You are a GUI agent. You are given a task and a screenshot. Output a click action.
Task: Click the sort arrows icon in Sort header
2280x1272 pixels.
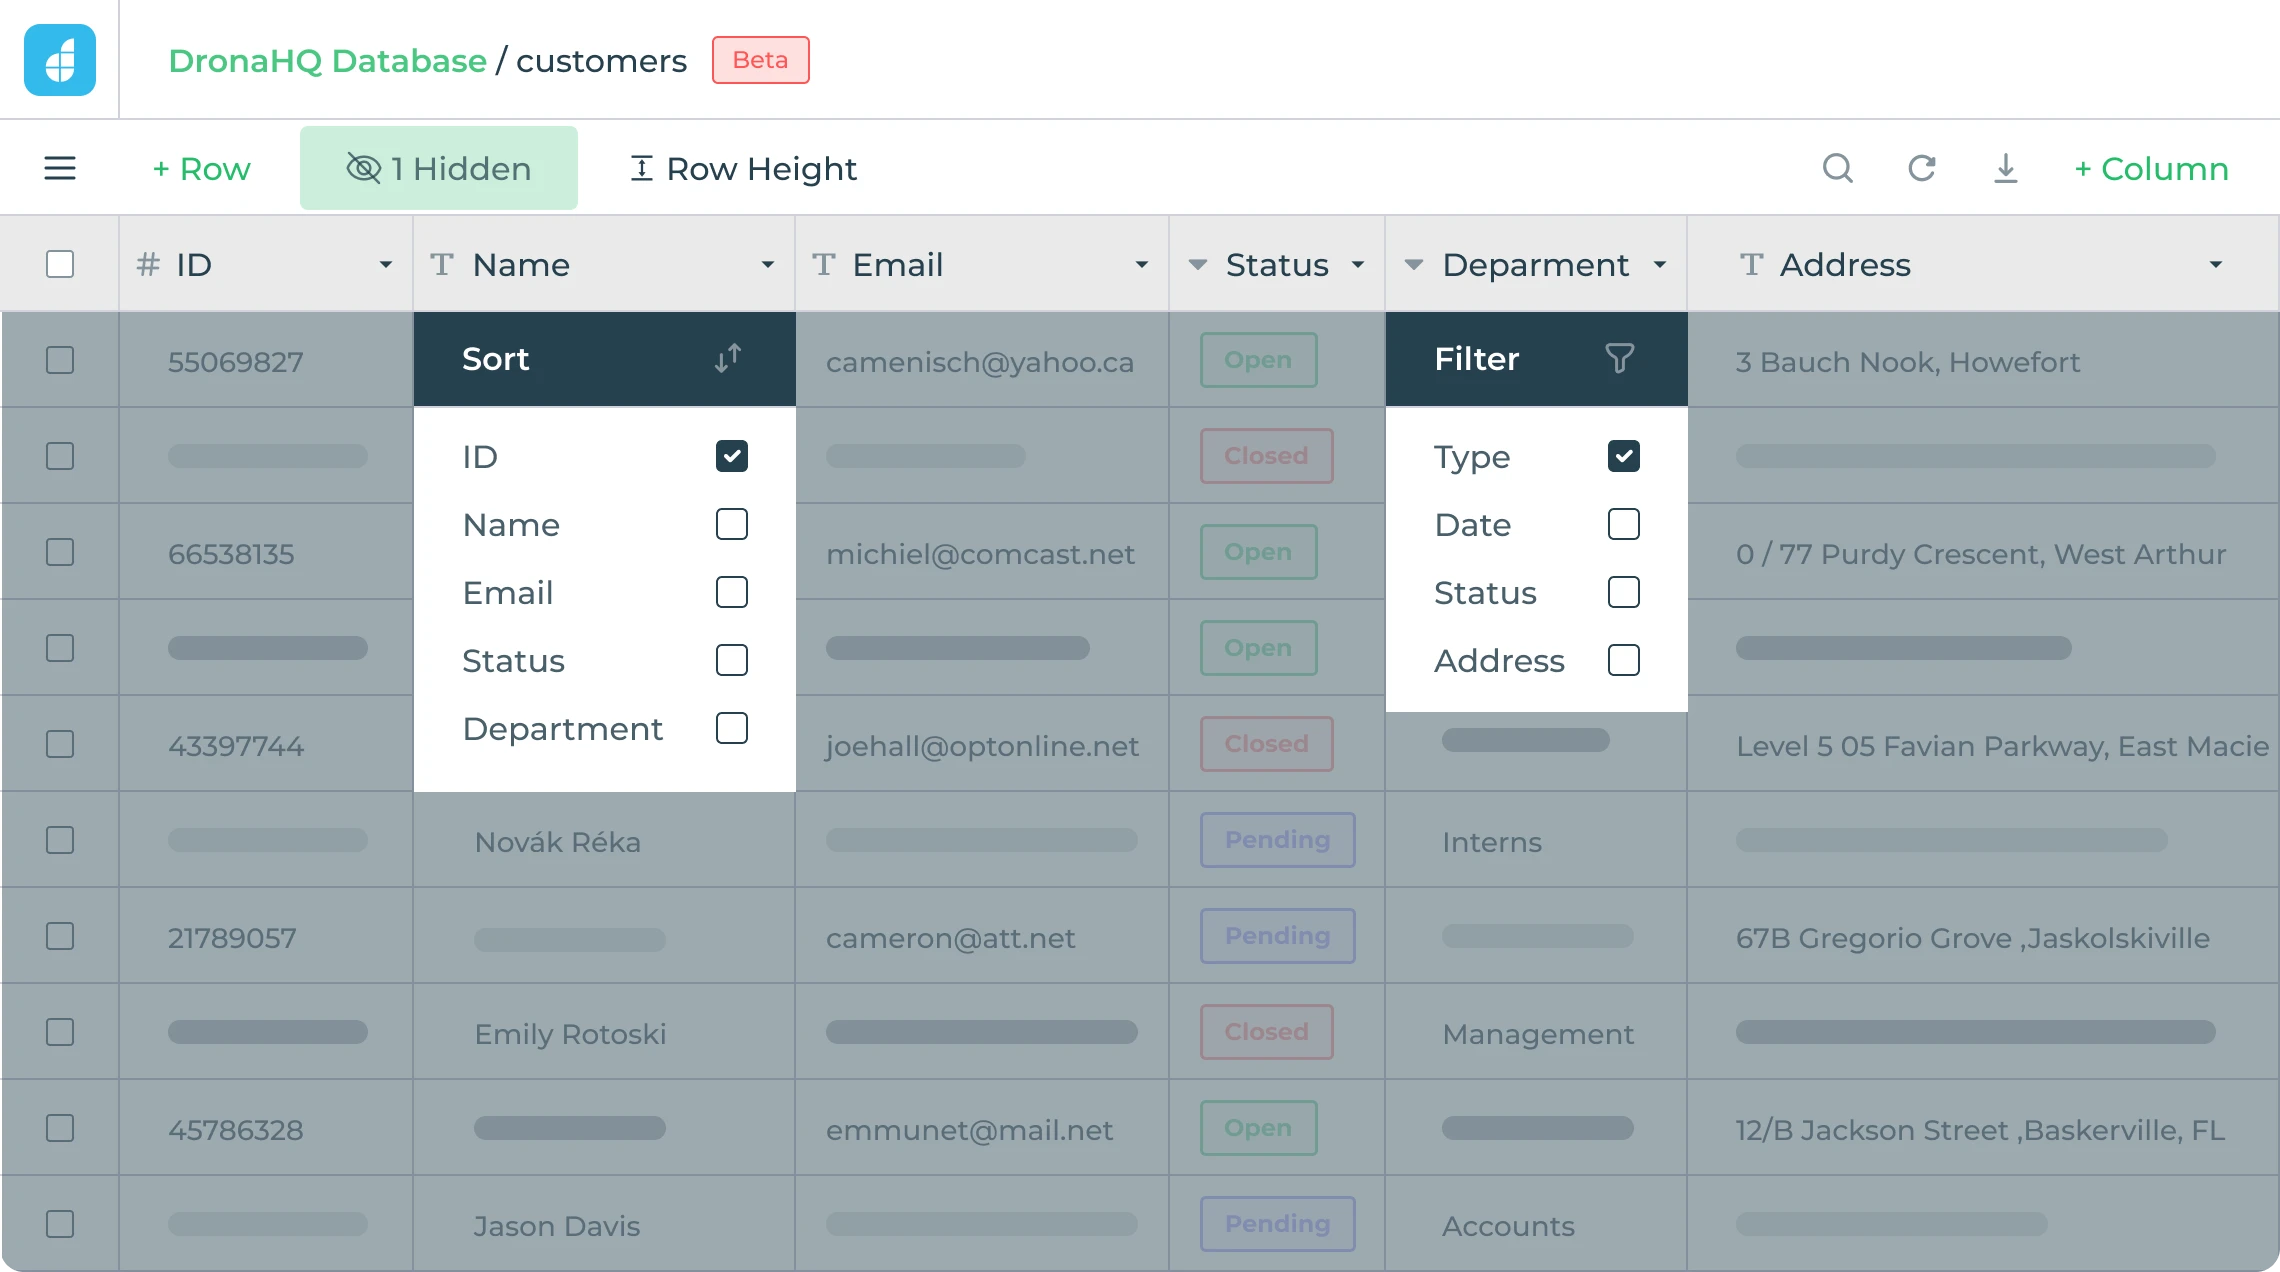tap(728, 358)
